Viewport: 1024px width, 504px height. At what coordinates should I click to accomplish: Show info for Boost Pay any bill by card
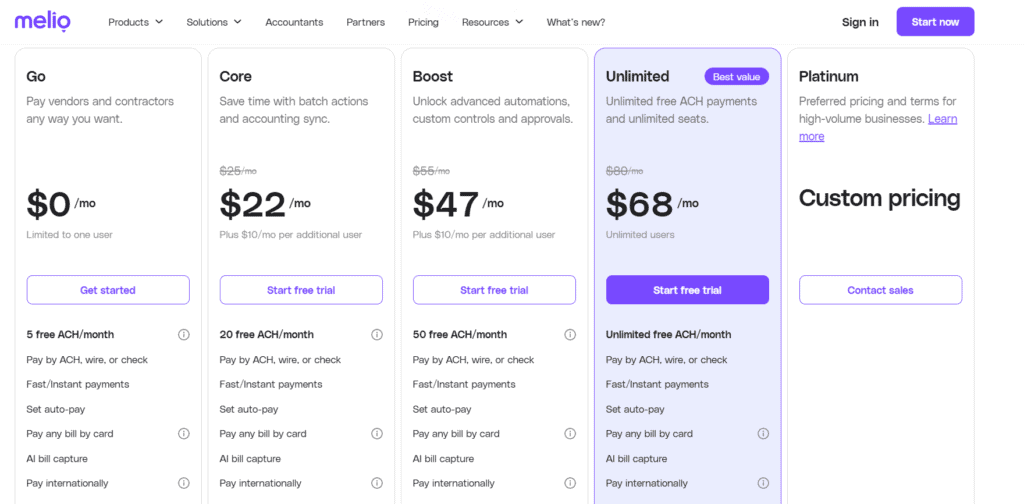pos(570,433)
